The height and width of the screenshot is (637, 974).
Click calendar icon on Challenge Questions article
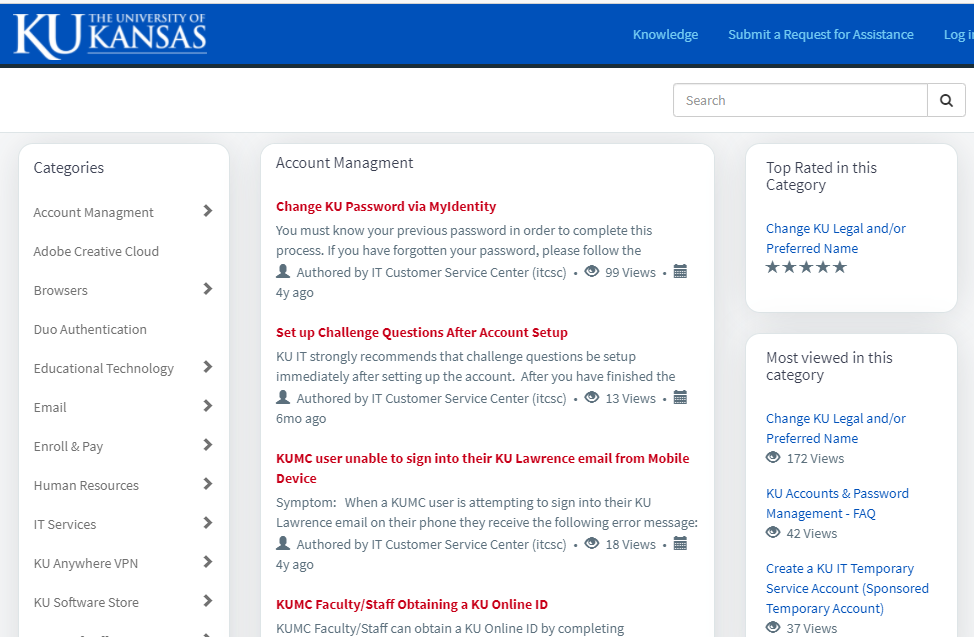[x=680, y=398]
